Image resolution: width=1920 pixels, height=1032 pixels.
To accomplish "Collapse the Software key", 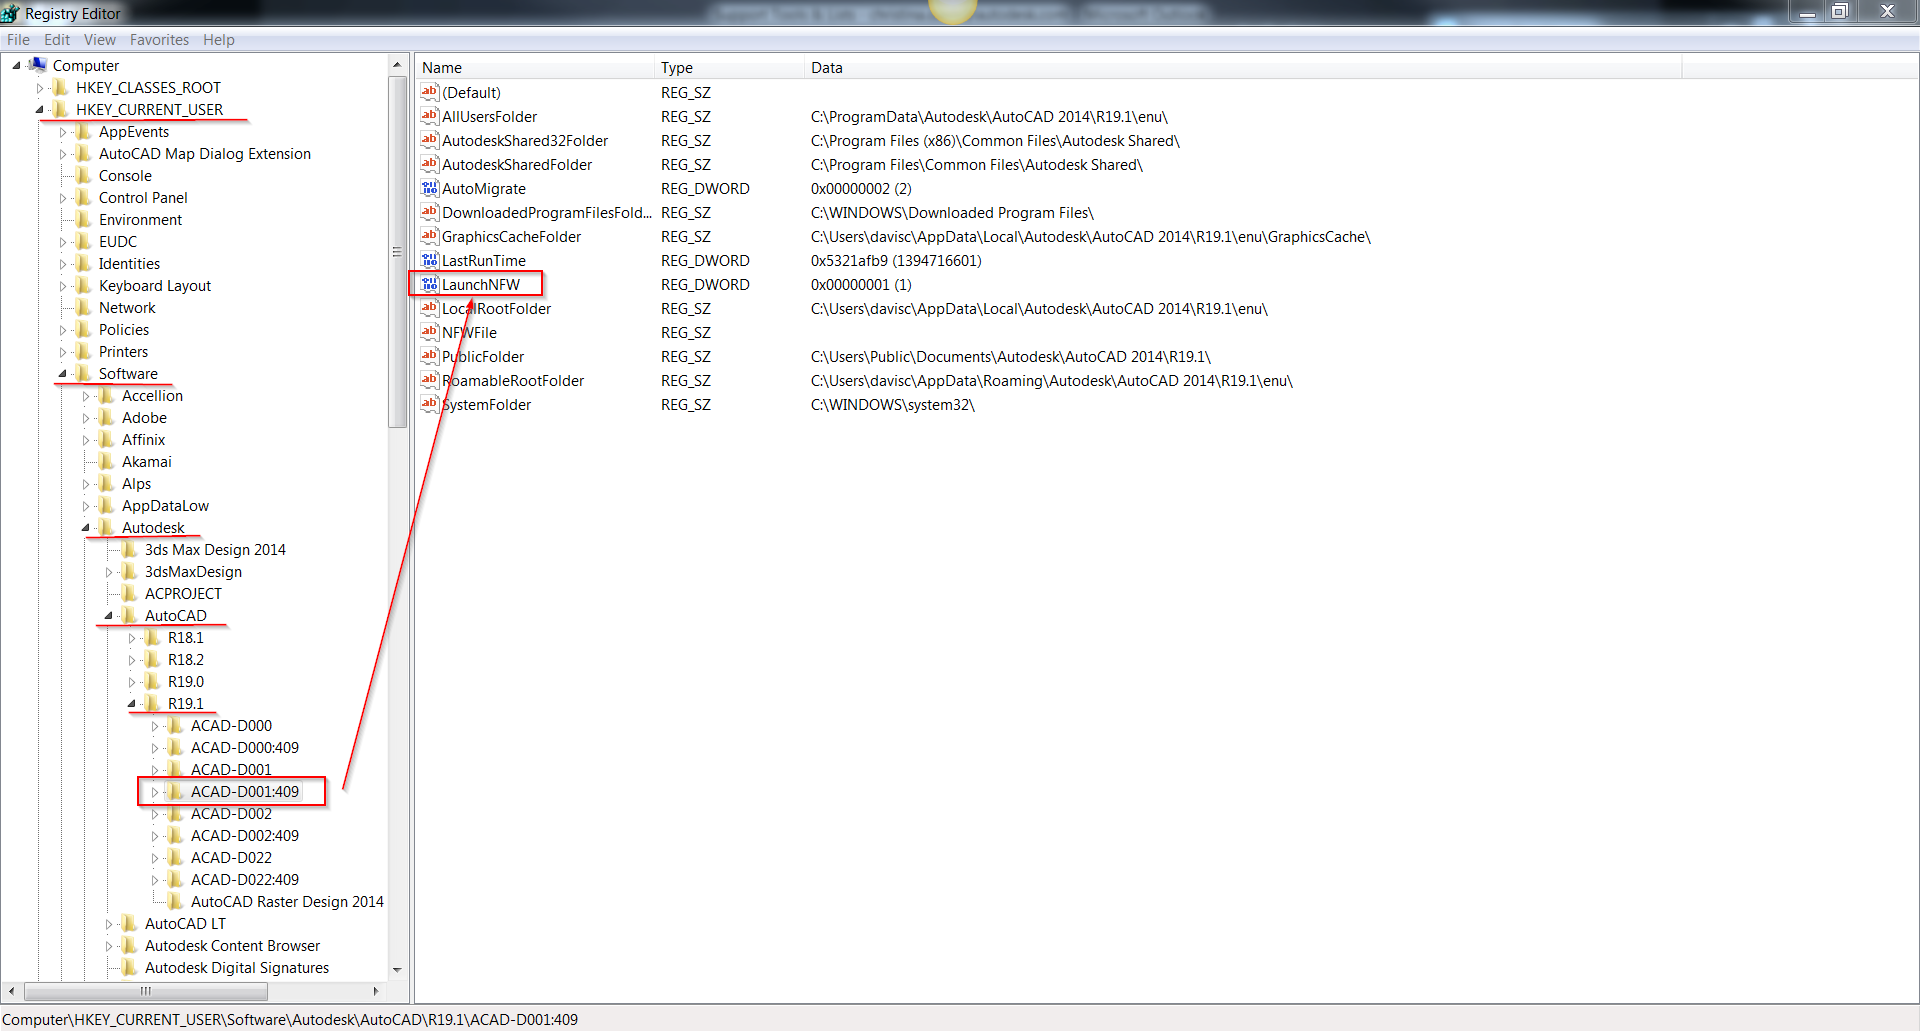I will point(62,373).
